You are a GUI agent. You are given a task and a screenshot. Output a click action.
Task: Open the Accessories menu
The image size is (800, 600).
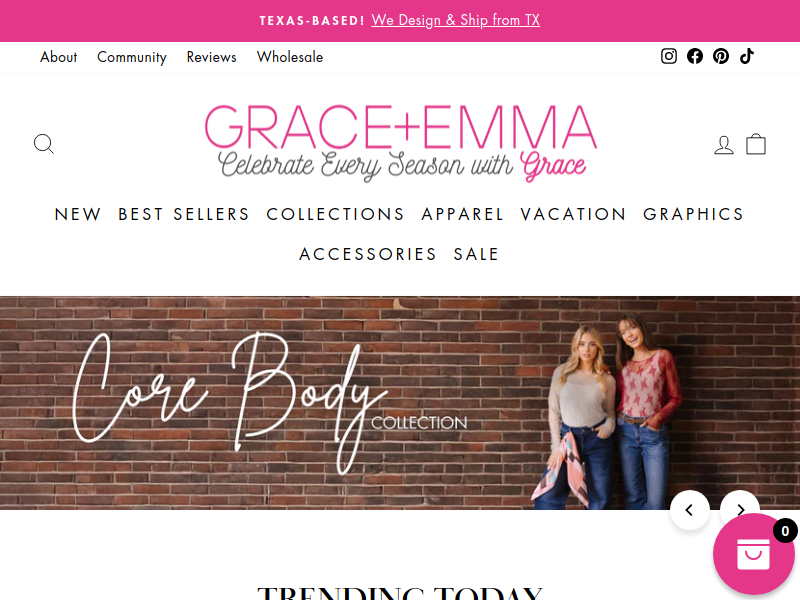pos(368,254)
